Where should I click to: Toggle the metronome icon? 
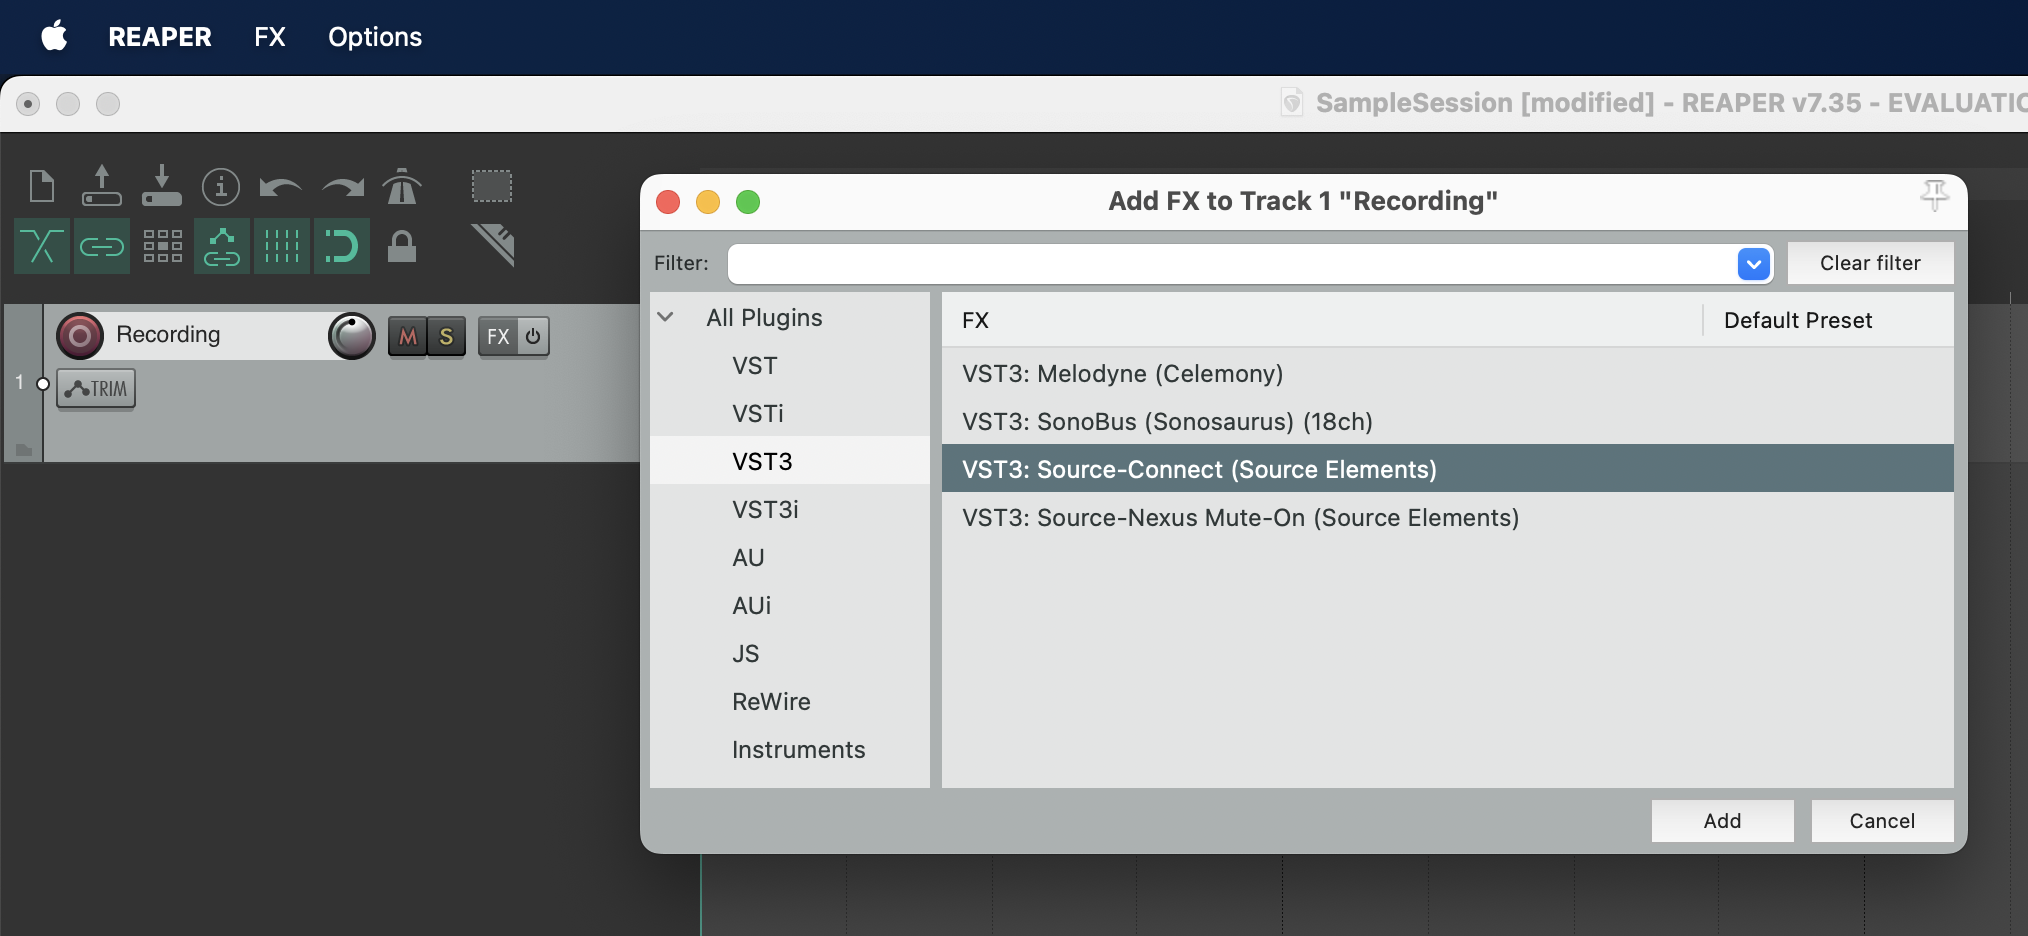point(402,187)
